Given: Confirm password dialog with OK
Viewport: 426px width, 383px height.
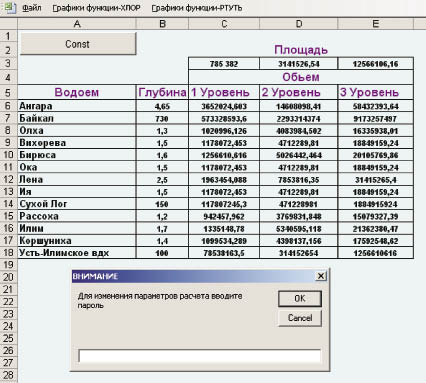Looking at the screenshot, I should pyautogui.click(x=300, y=298).
